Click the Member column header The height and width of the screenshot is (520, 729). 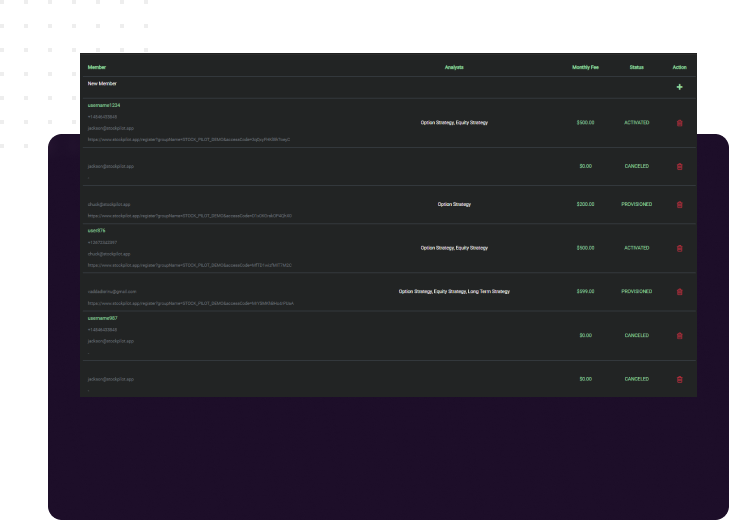(97, 67)
